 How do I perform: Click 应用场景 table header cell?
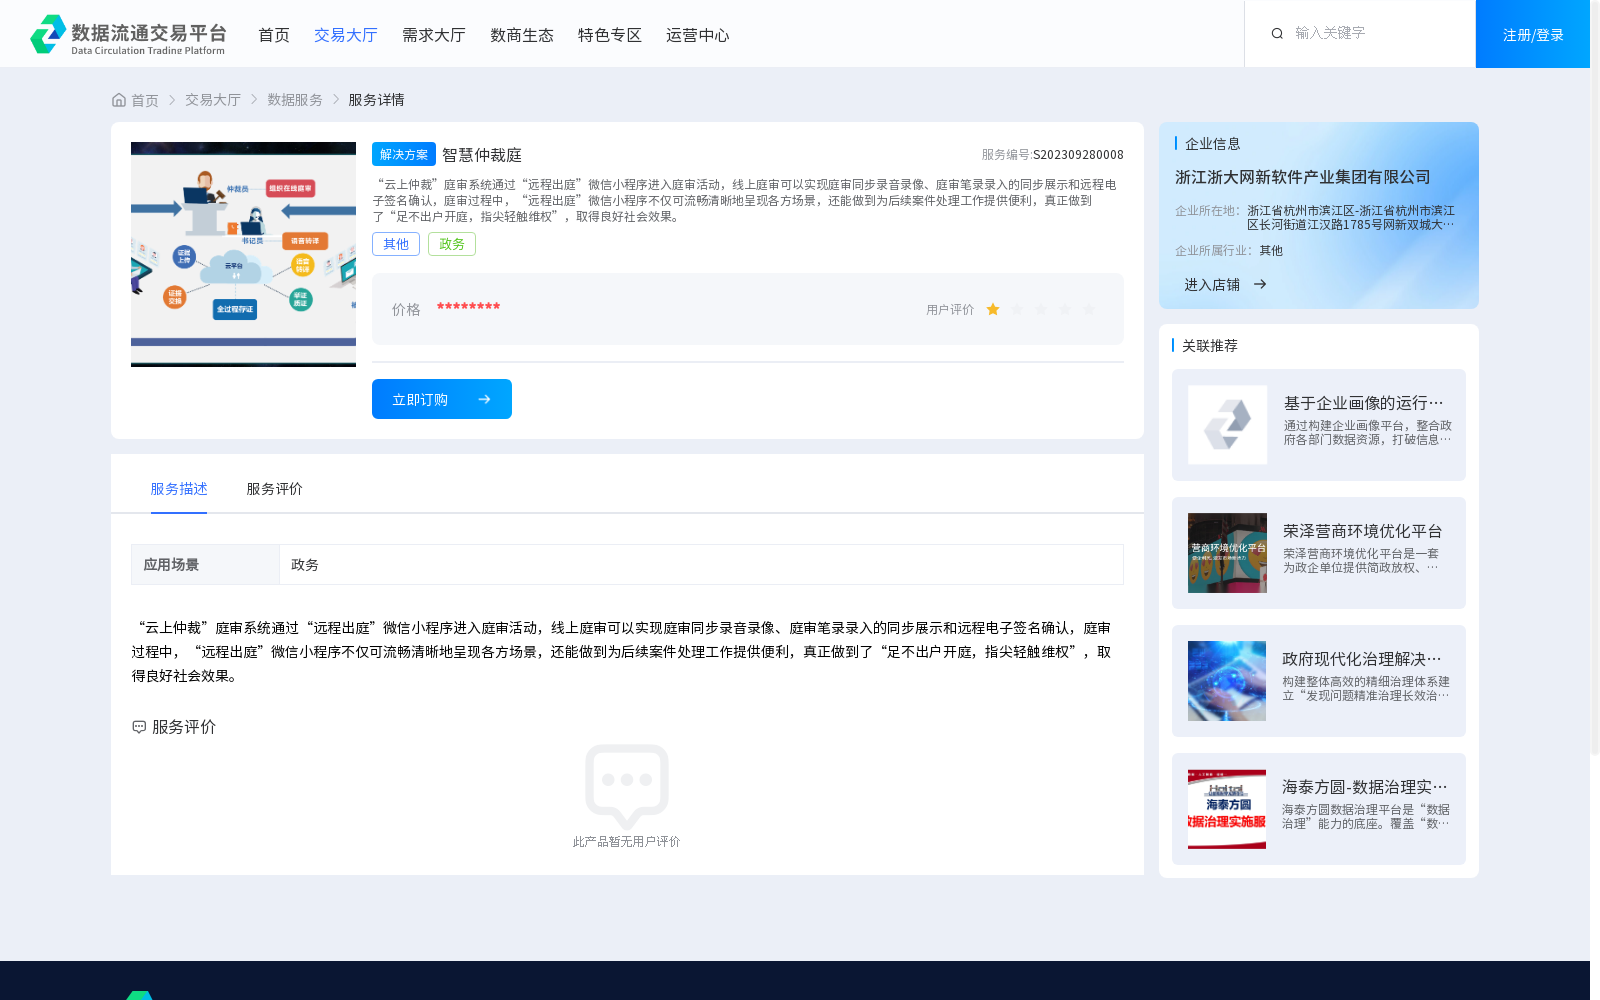point(205,565)
